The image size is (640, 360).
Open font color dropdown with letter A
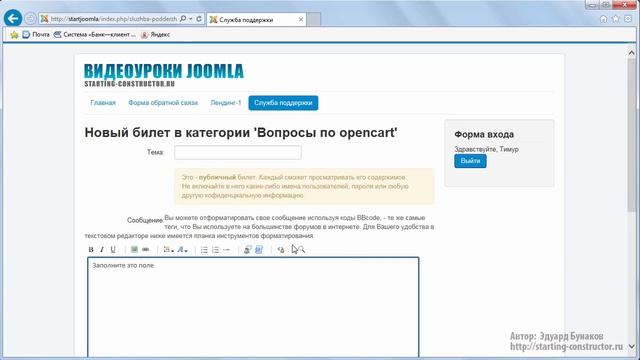pos(182,250)
